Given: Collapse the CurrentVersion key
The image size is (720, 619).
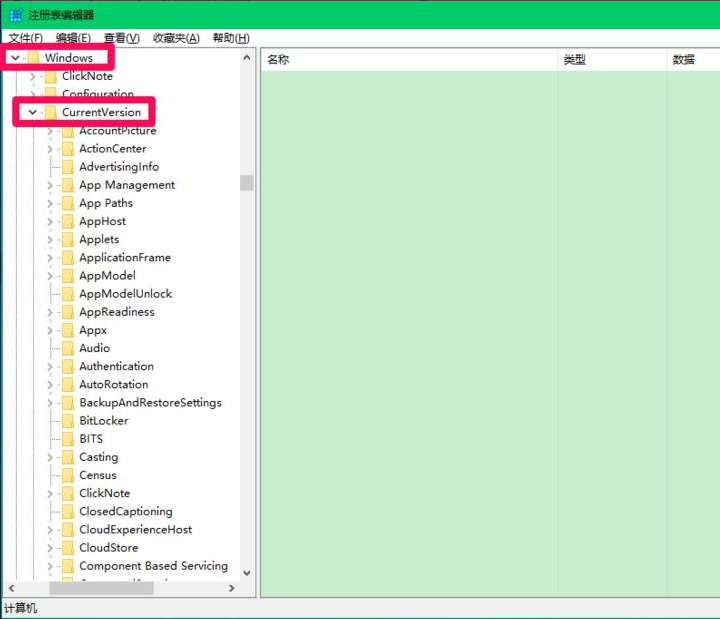Looking at the screenshot, I should point(32,112).
